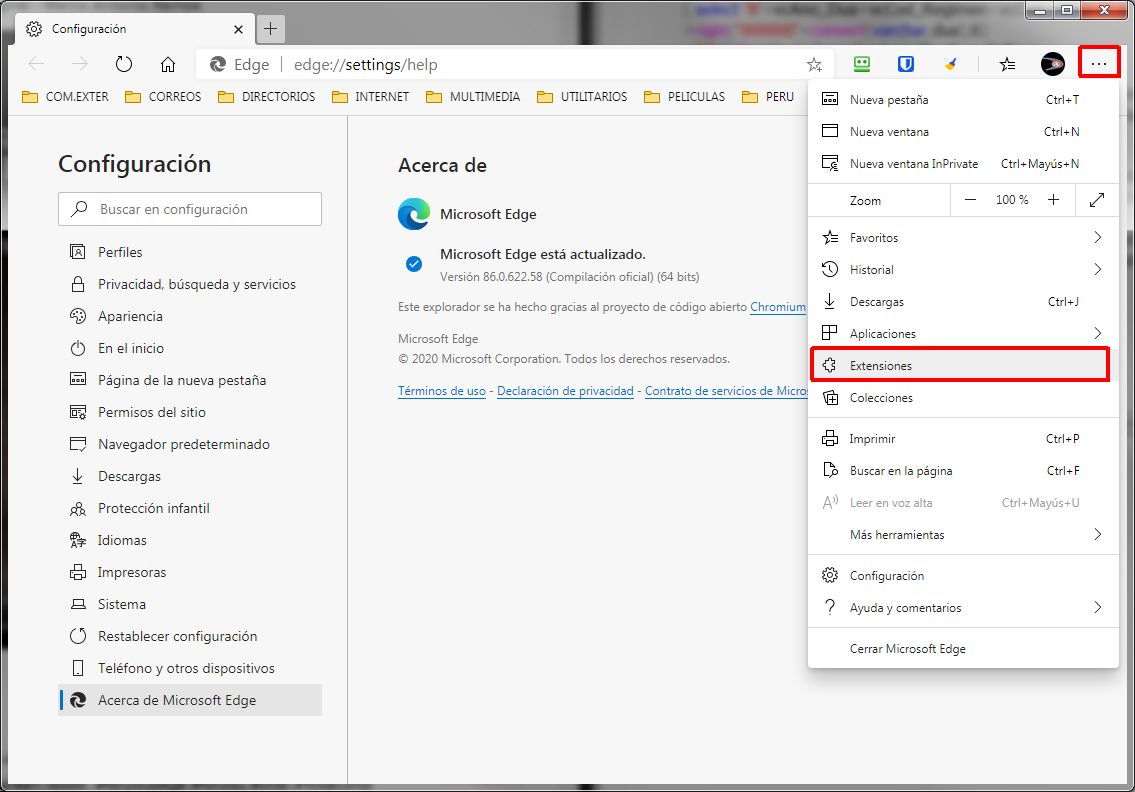Image resolution: width=1135 pixels, height=792 pixels.
Task: Open Descargas in settings sidebar
Action: (x=190, y=476)
